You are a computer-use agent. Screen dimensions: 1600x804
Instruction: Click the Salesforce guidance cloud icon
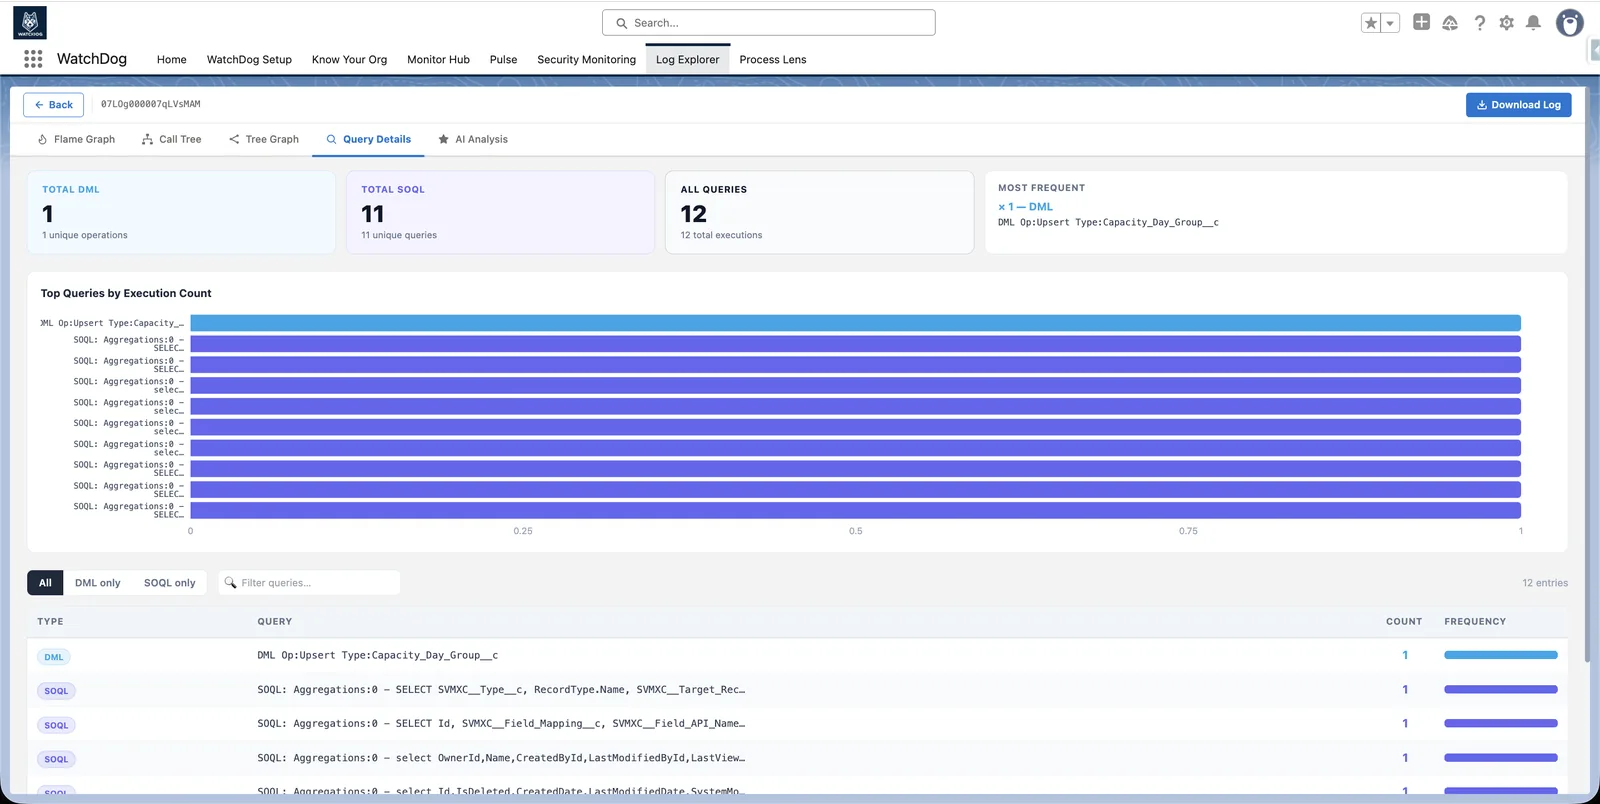pyautogui.click(x=1450, y=23)
